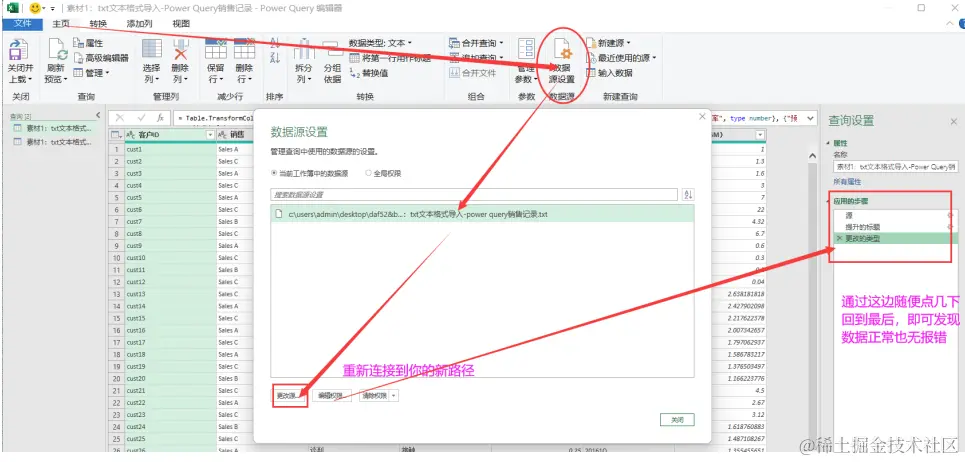
Task: Open the 清除权限 dropdown arrow in dialog
Action: 393,396
